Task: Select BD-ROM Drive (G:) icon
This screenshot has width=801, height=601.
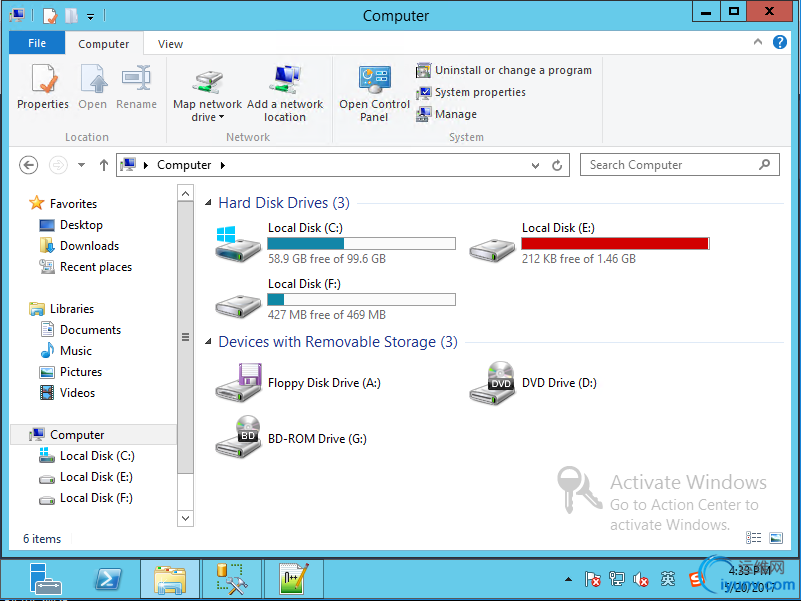Action: point(238,437)
